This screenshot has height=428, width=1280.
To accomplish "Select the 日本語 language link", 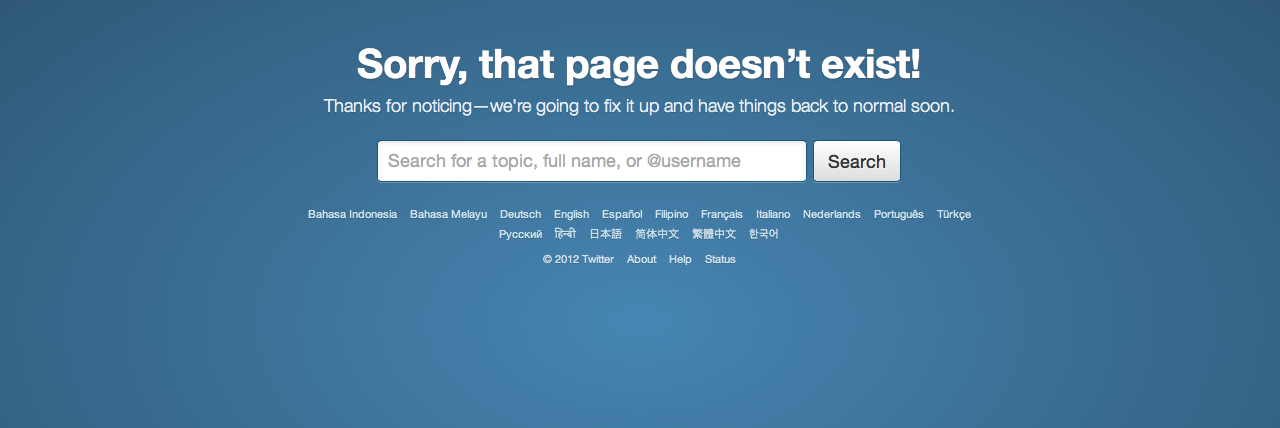I will (605, 234).
